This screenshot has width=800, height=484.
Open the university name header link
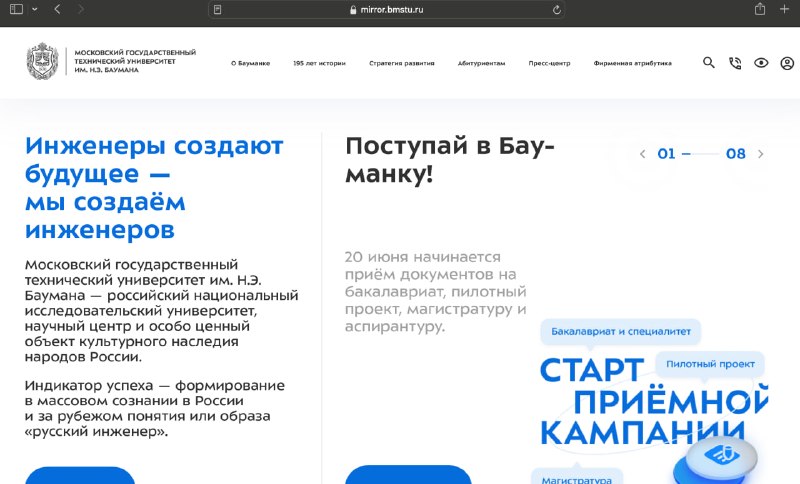pyautogui.click(x=135, y=61)
